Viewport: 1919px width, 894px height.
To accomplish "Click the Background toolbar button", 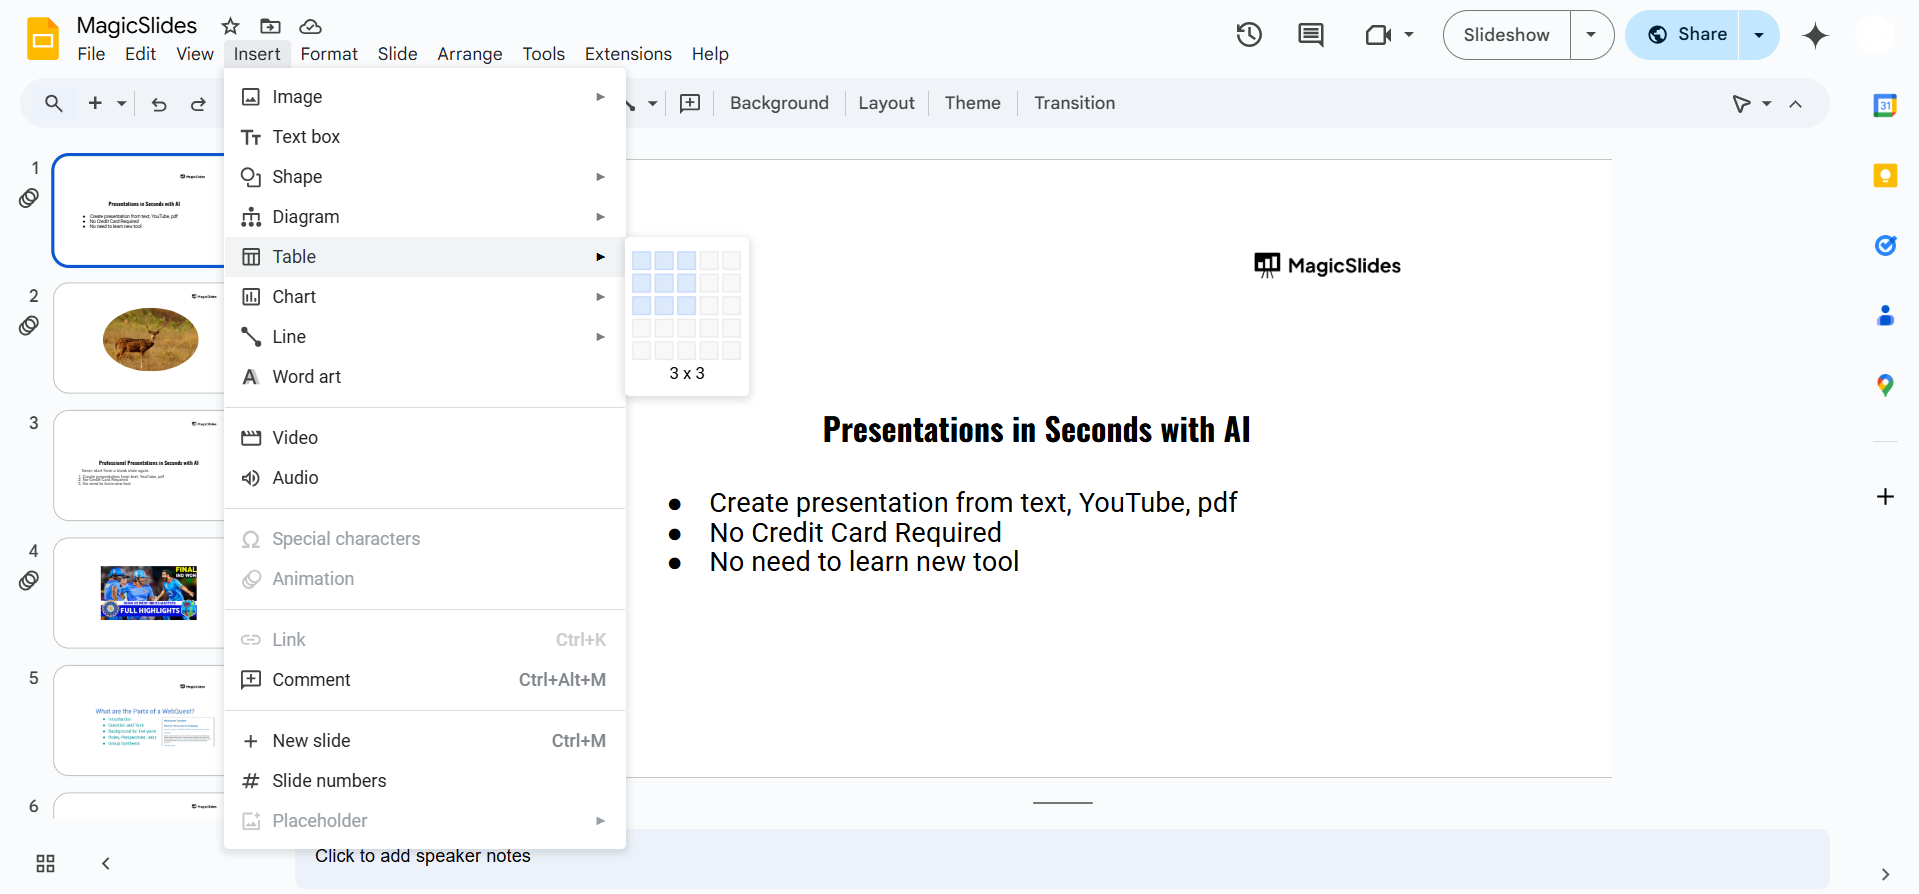I will tap(779, 103).
